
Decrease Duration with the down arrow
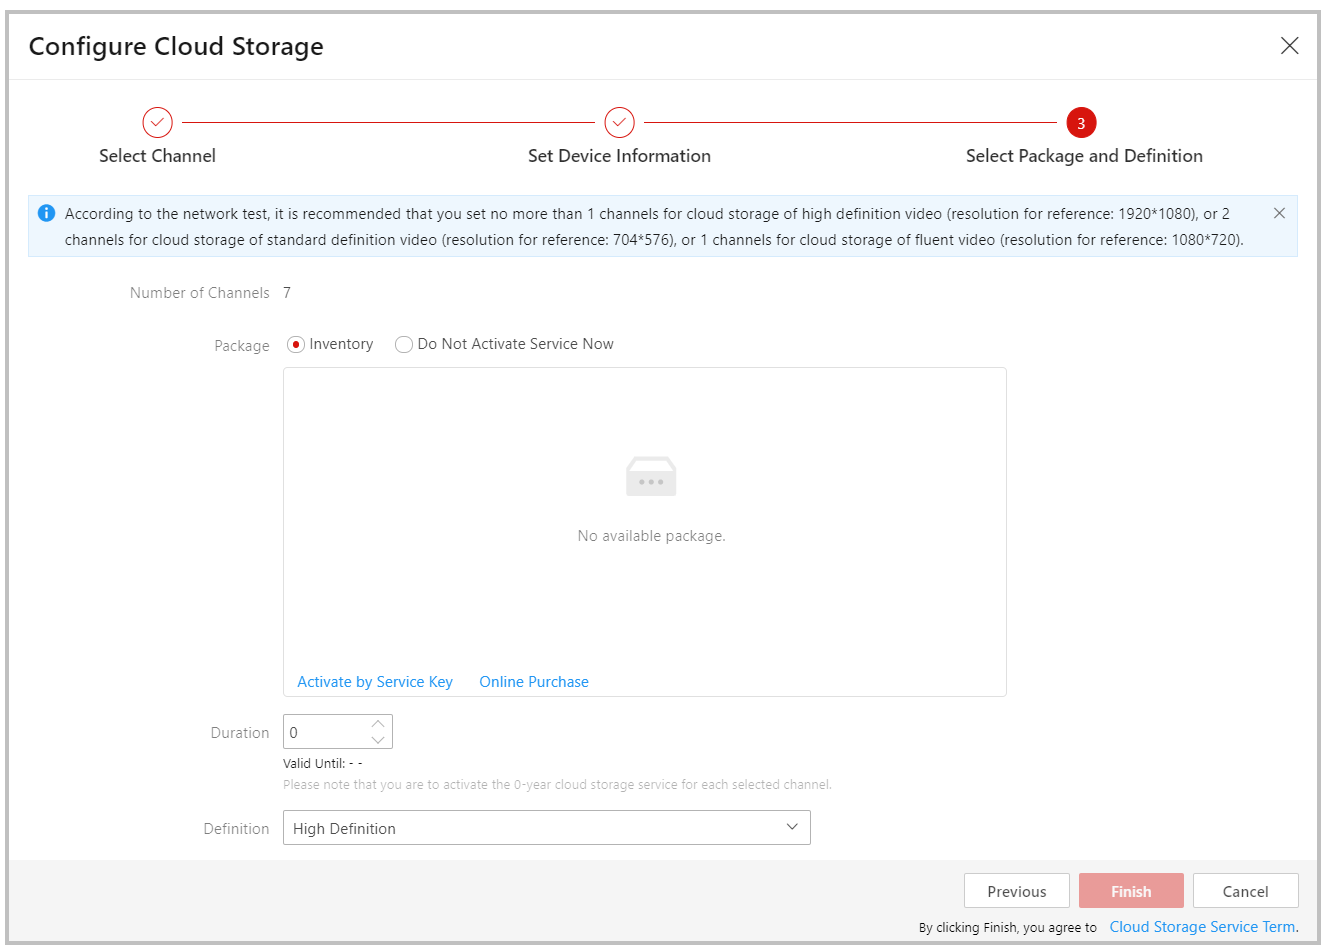(378, 740)
